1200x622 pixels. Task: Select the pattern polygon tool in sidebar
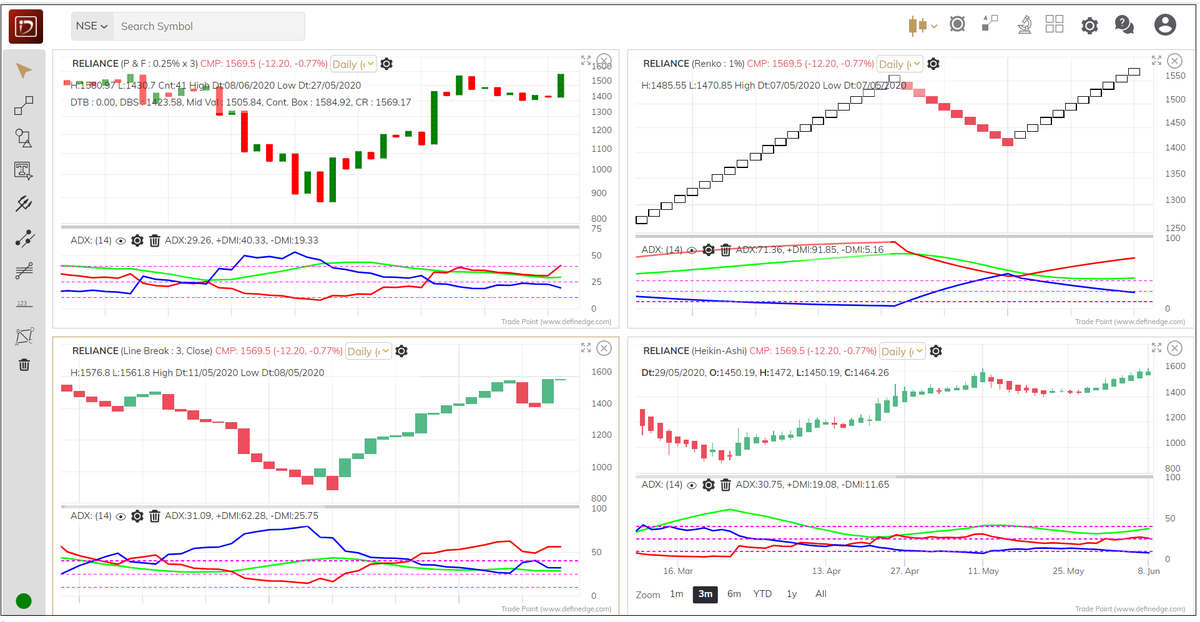[x=24, y=337]
